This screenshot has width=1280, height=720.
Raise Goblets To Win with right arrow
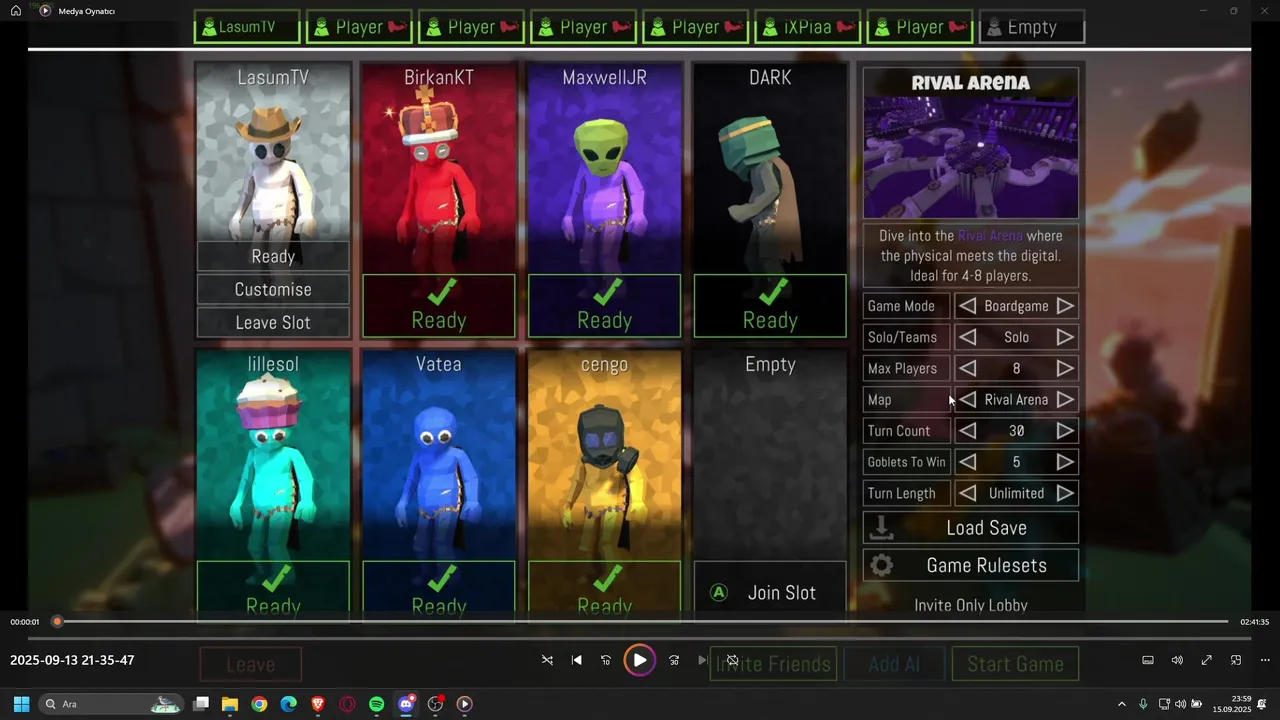tap(1065, 462)
